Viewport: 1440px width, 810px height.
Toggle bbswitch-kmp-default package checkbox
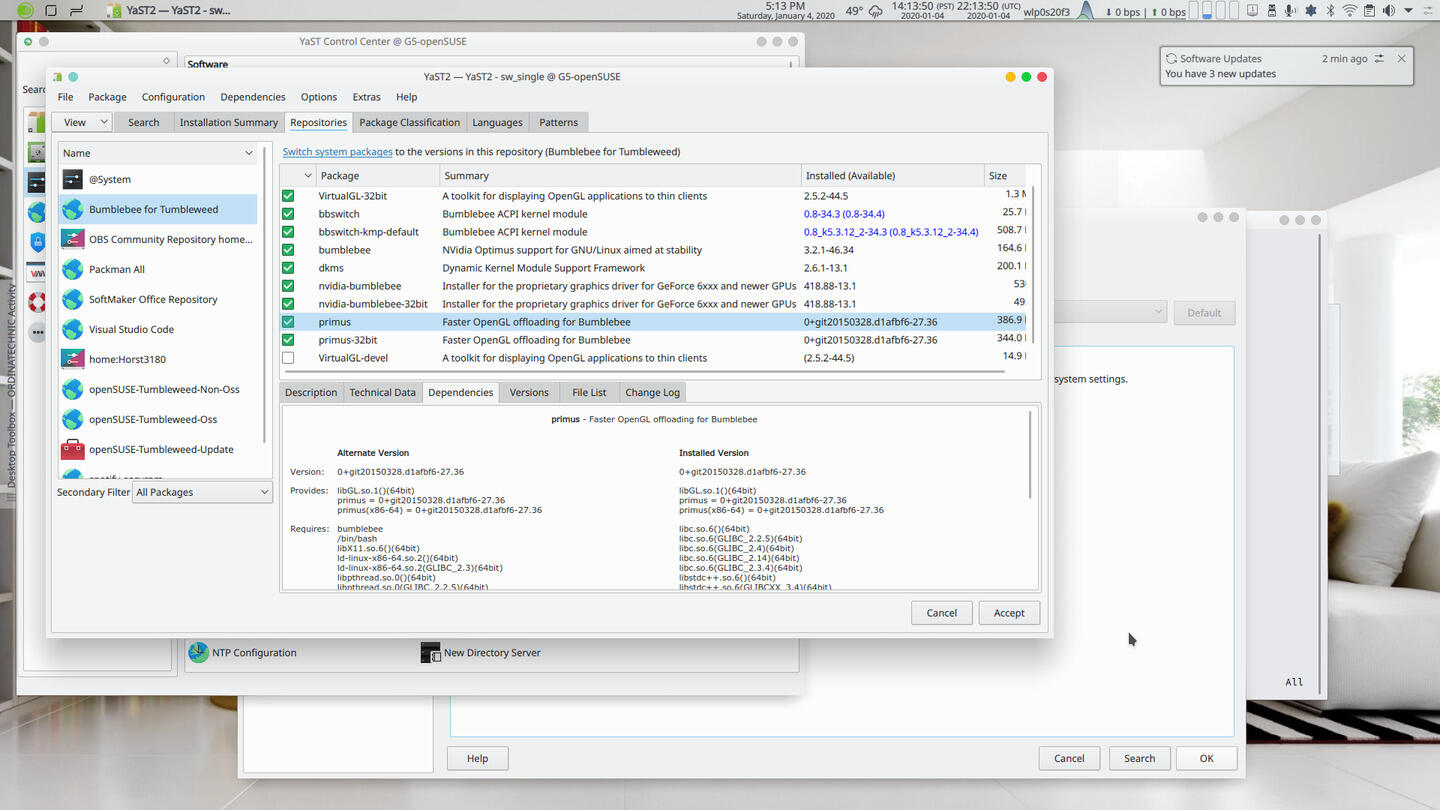coord(288,232)
